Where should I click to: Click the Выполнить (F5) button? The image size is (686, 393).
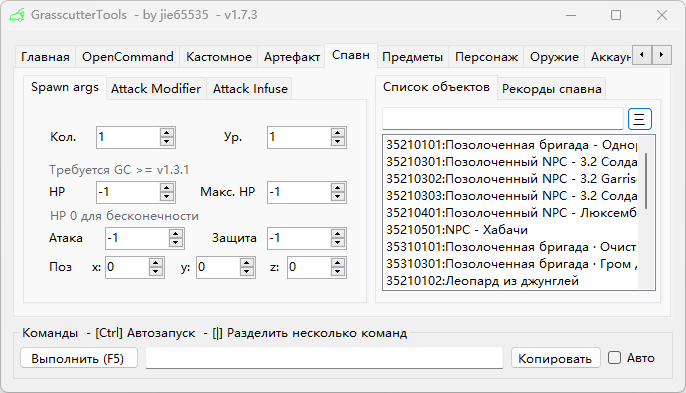pos(79,358)
